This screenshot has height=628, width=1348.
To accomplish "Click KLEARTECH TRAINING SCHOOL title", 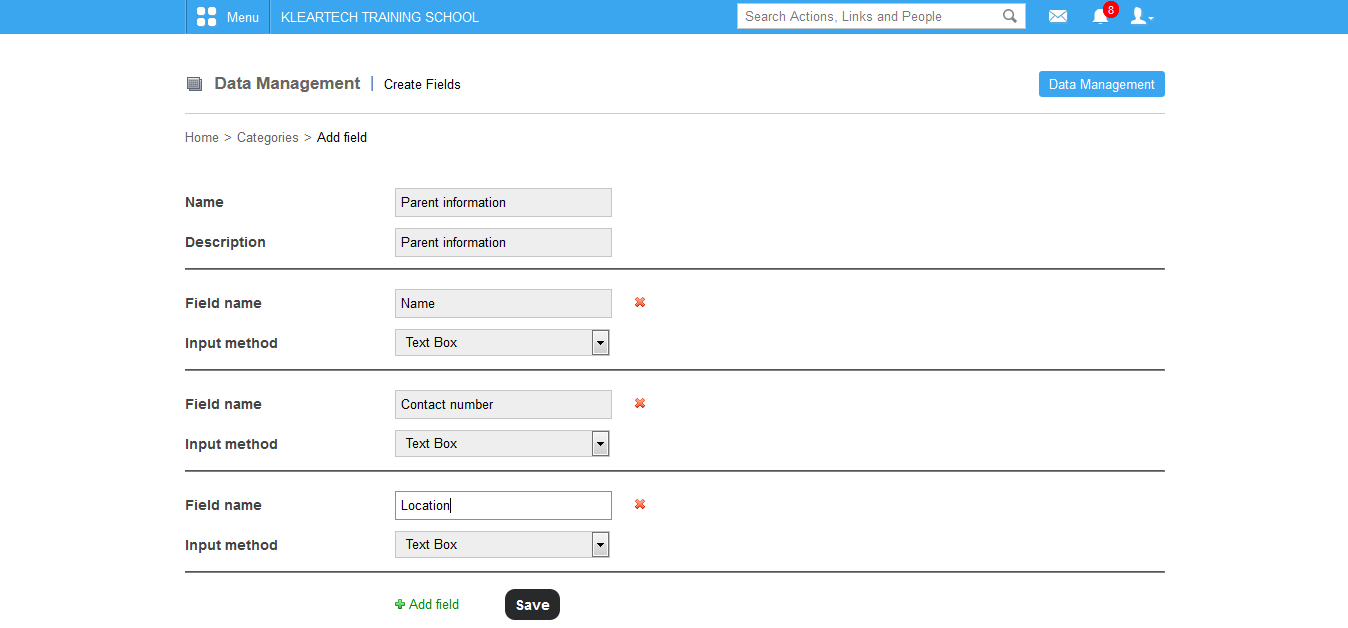I will pos(380,17).
